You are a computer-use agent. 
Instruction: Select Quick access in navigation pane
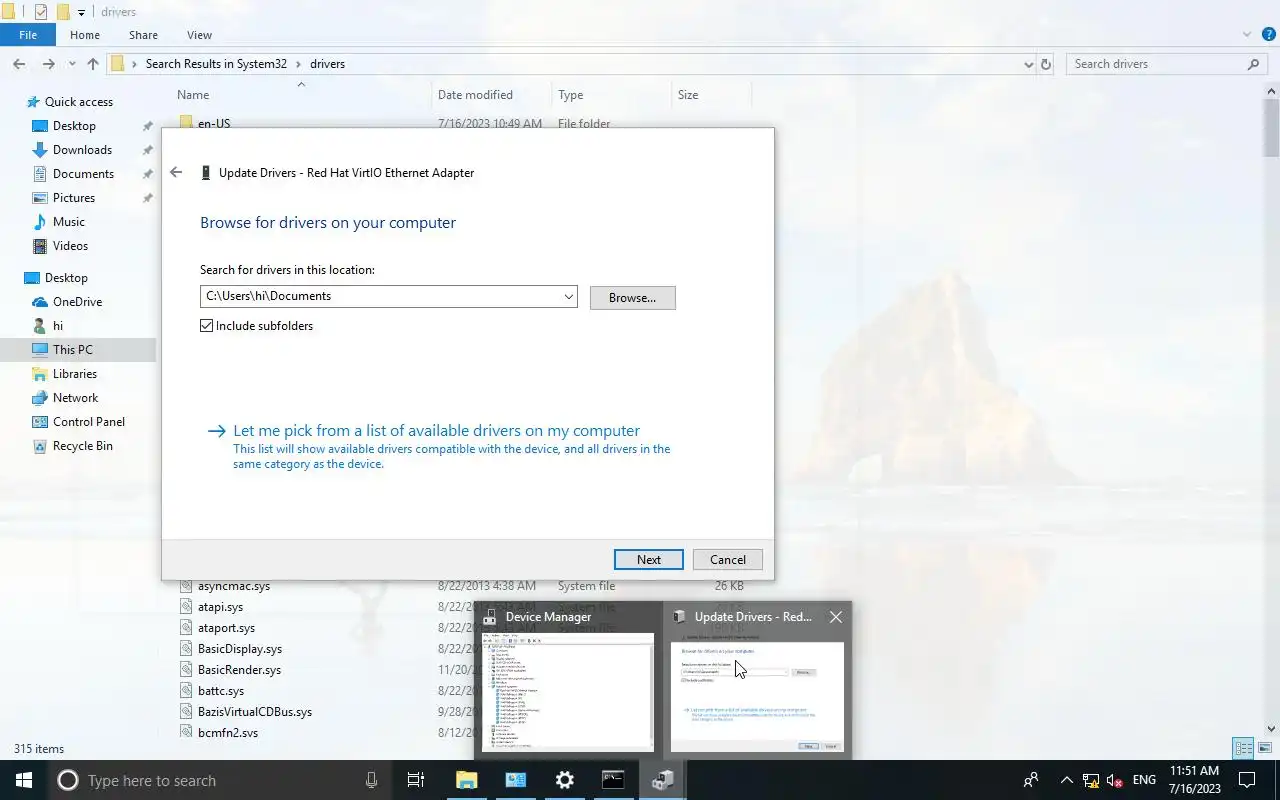[x=78, y=102]
